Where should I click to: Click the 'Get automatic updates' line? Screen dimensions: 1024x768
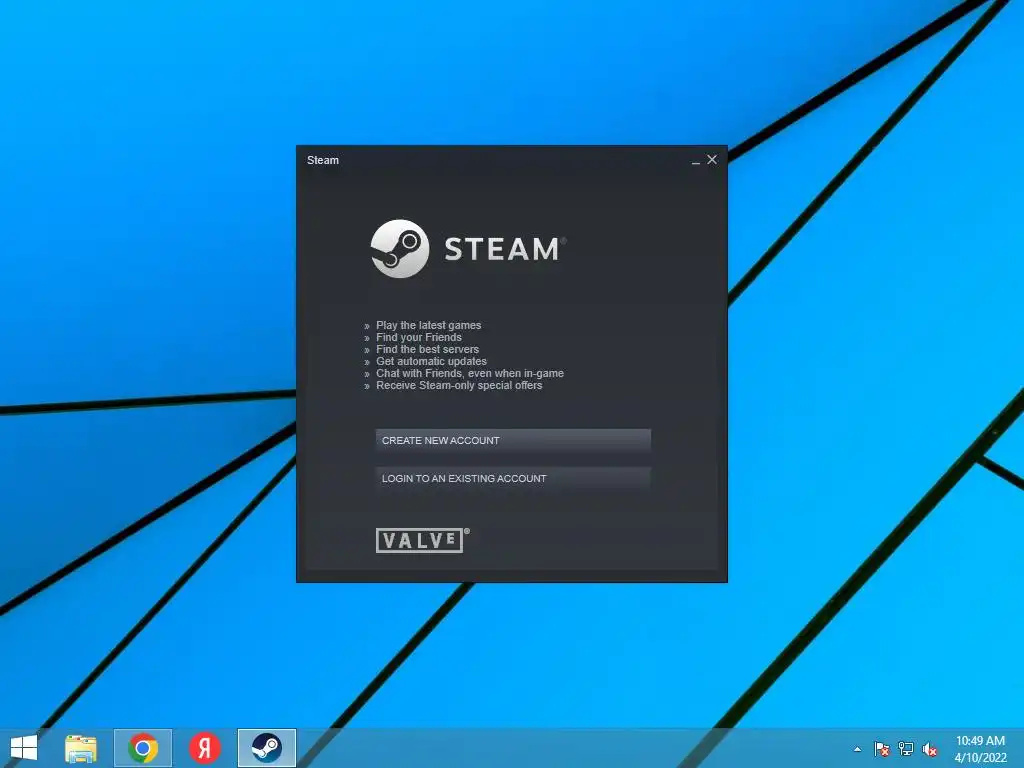pos(431,361)
